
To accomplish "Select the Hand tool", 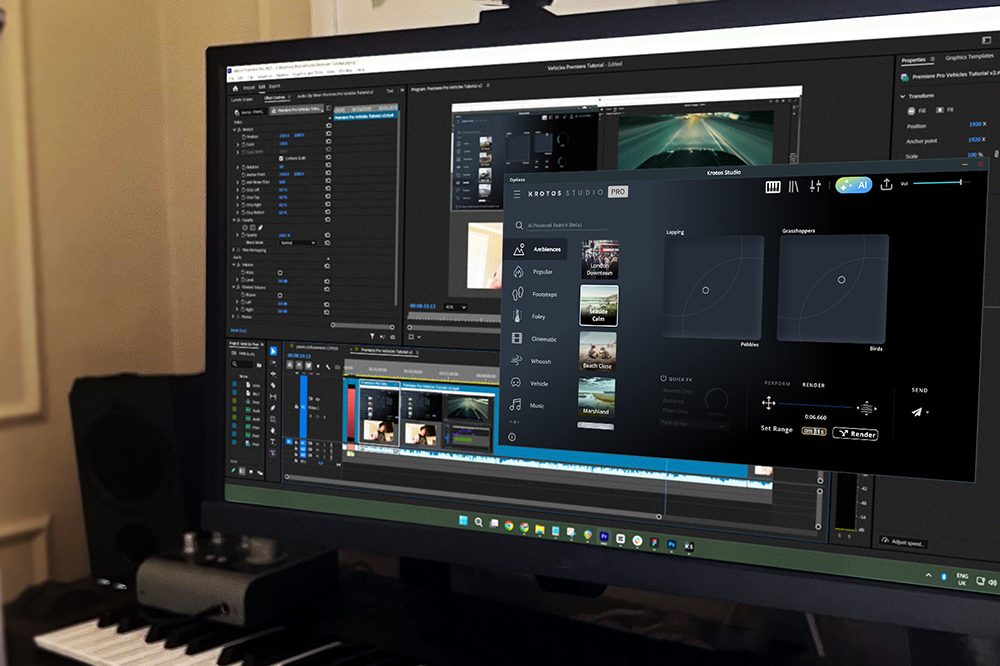I will [x=273, y=431].
